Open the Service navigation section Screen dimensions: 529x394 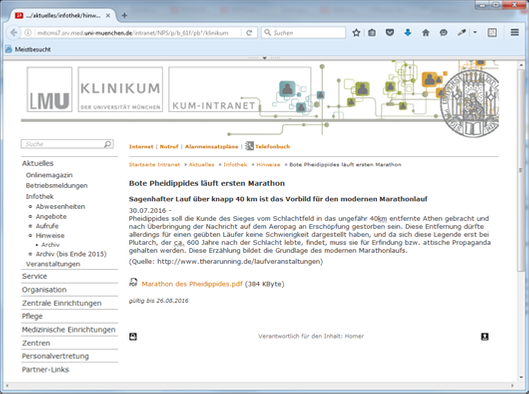click(x=34, y=276)
